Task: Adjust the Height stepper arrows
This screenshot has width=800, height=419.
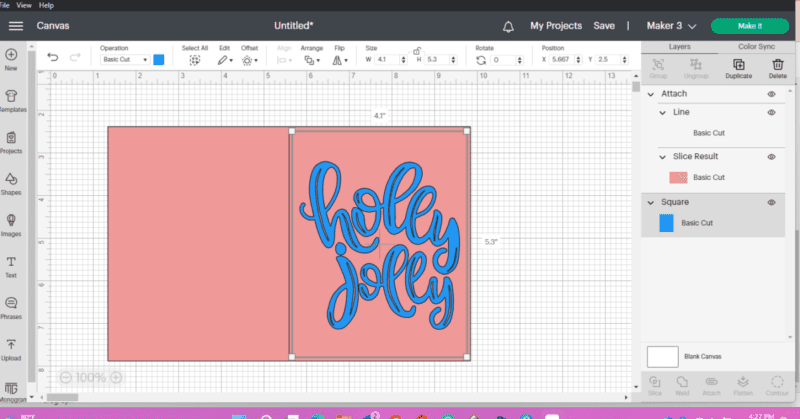Action: 453,60
